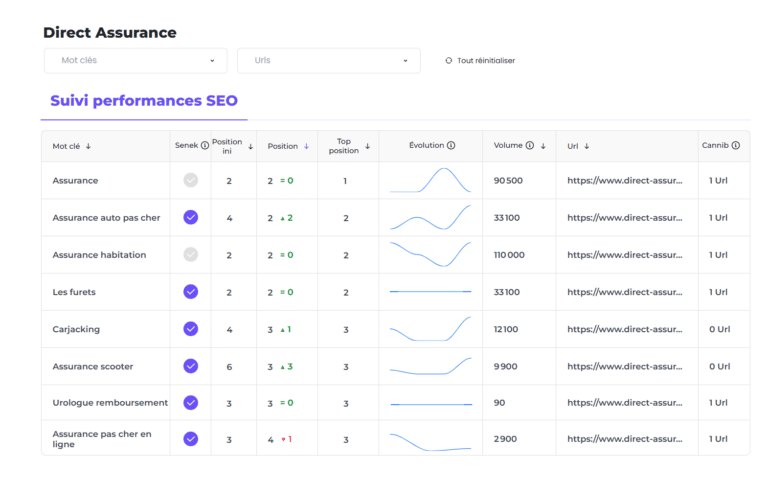Viewport: 768px width, 481px height.
Task: Select the Suivi performances SEO tab
Action: click(143, 101)
